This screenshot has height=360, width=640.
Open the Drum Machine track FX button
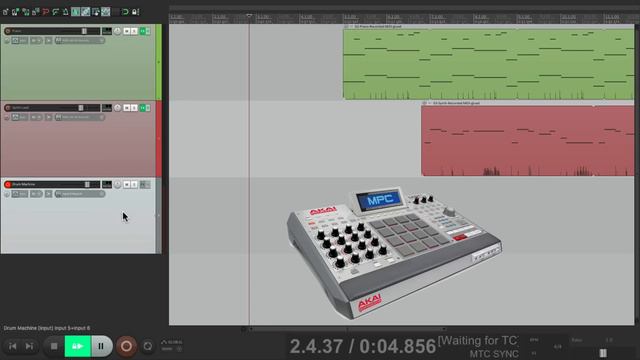[x=143, y=184]
